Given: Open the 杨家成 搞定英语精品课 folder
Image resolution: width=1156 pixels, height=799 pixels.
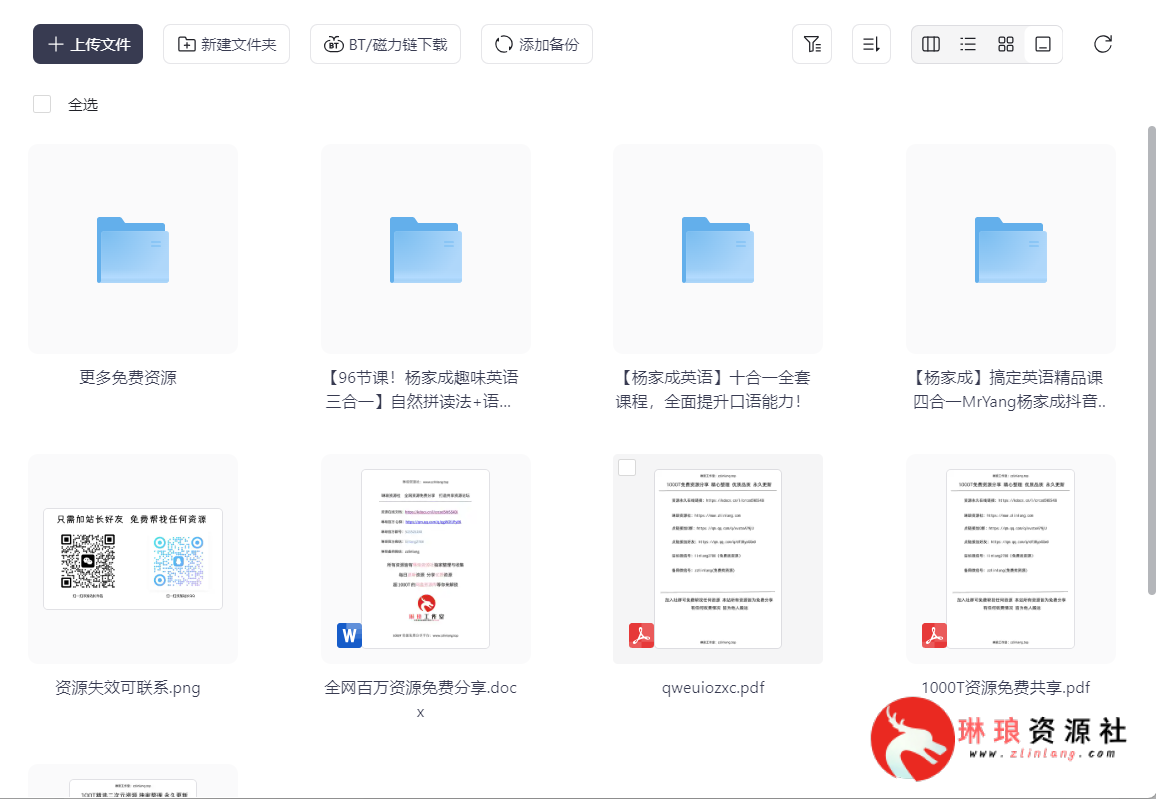Looking at the screenshot, I should pos(1011,249).
